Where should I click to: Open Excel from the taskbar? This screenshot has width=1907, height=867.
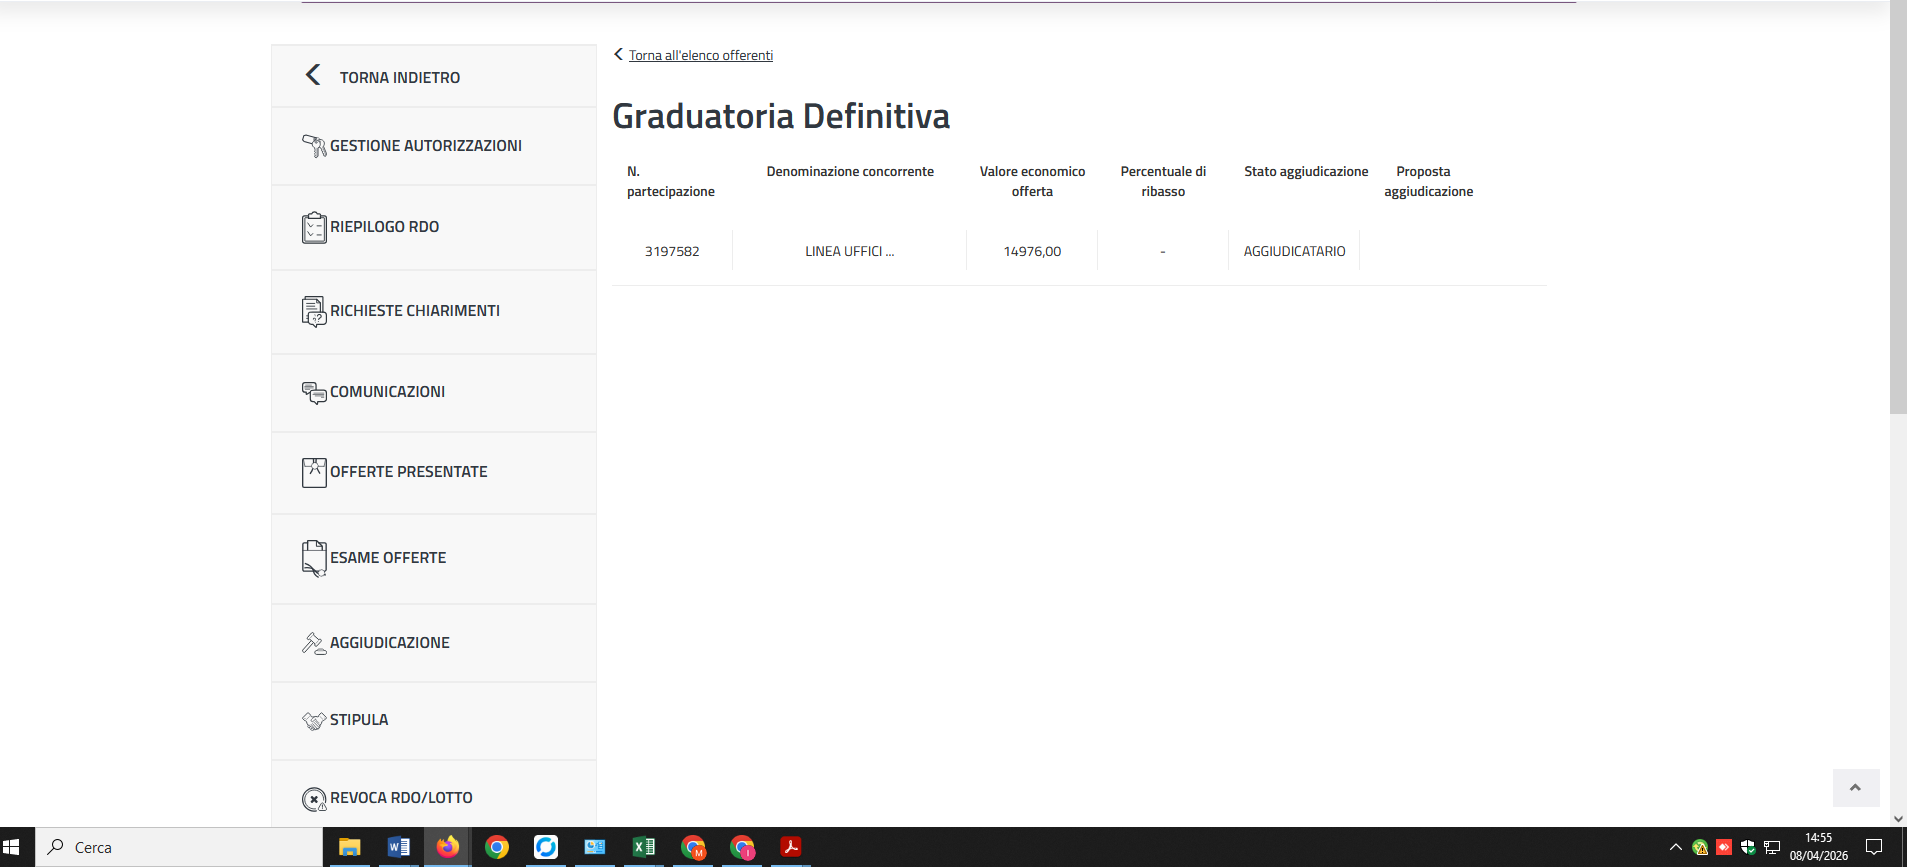pos(644,847)
